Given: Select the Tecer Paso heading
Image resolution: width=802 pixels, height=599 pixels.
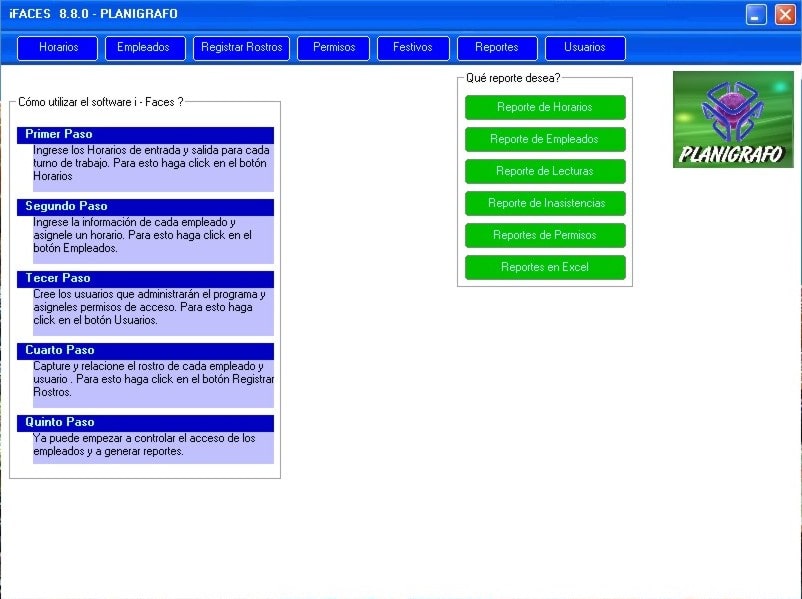Looking at the screenshot, I should (x=146, y=279).
